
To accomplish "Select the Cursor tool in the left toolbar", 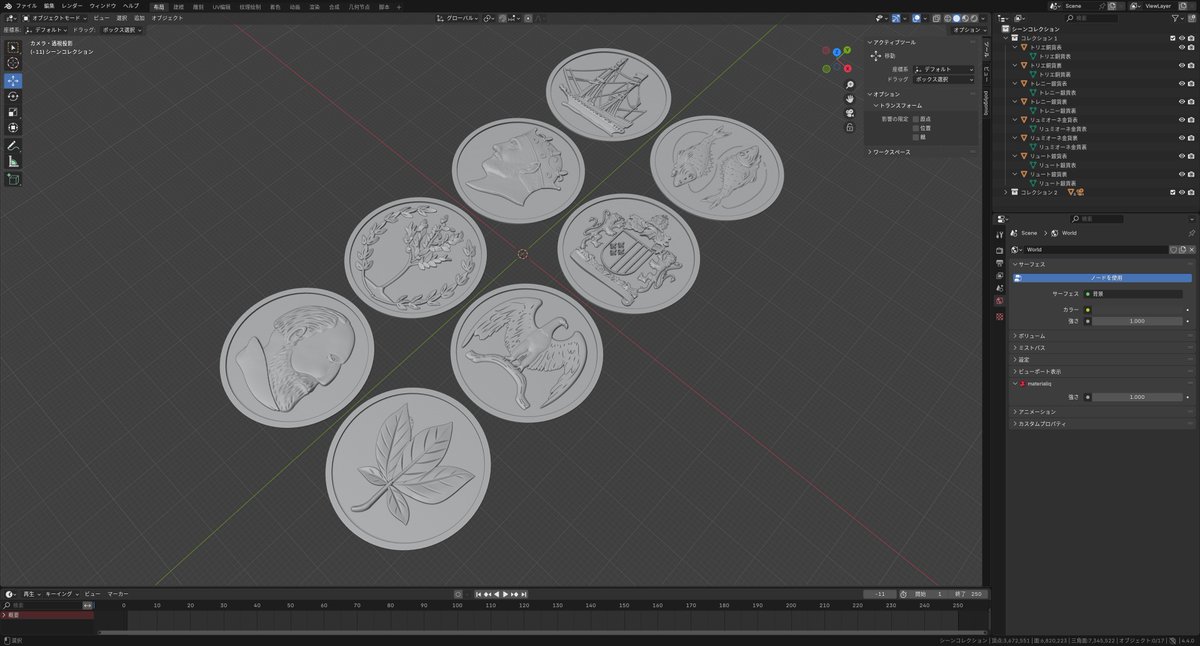I will click(x=14, y=63).
